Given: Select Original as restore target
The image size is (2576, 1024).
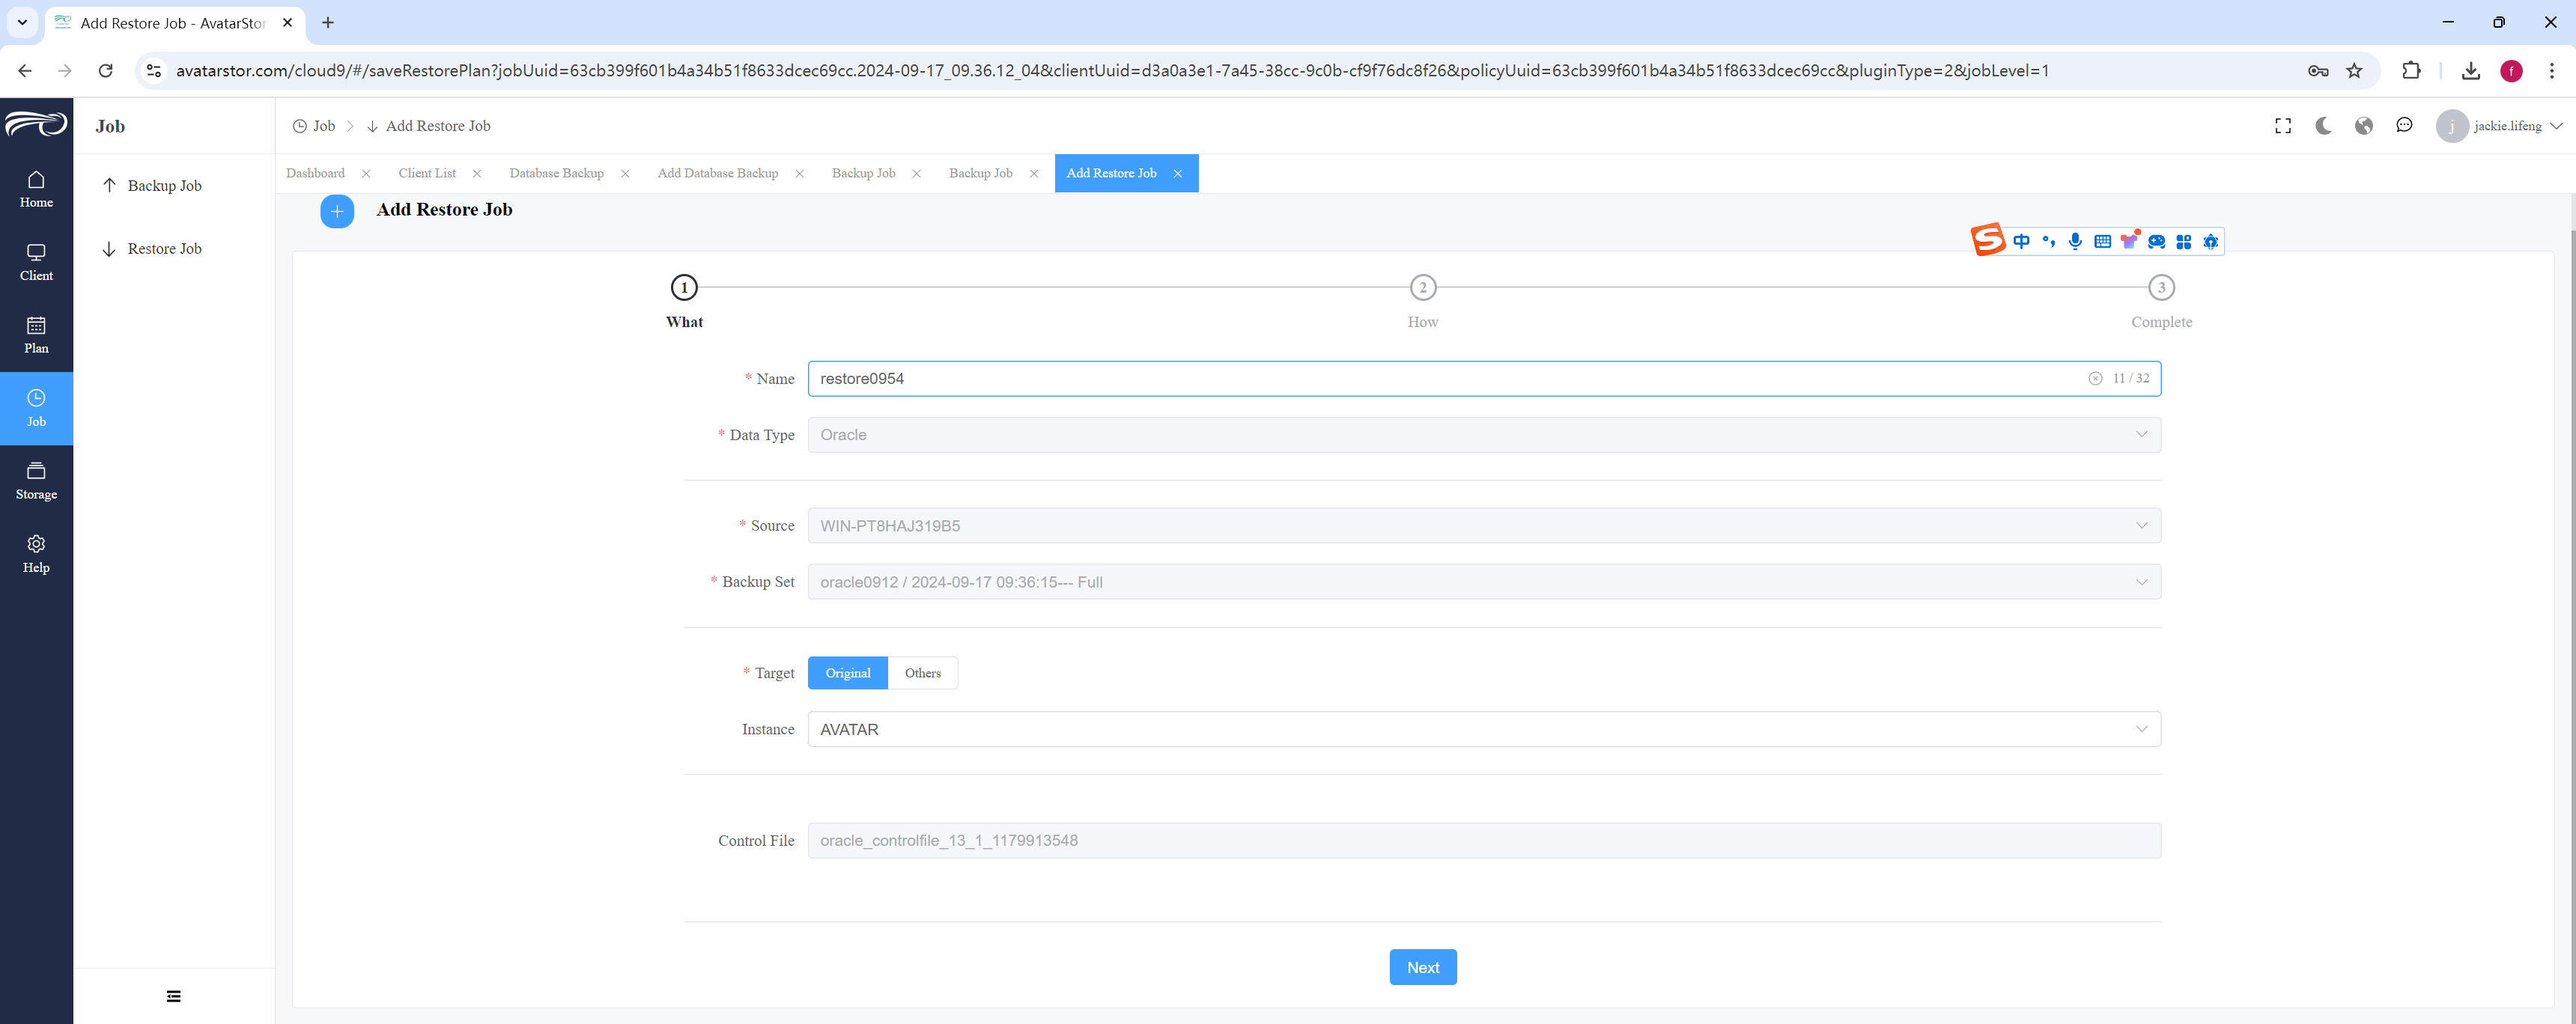Looking at the screenshot, I should (847, 673).
